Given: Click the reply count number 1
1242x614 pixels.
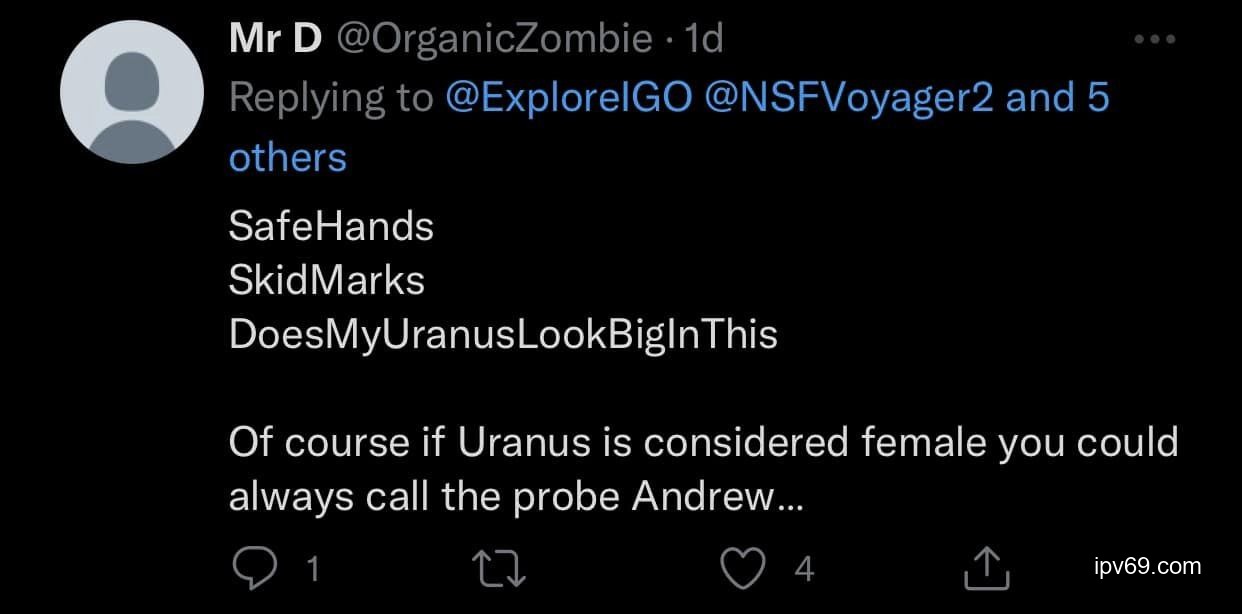Looking at the screenshot, I should [312, 570].
